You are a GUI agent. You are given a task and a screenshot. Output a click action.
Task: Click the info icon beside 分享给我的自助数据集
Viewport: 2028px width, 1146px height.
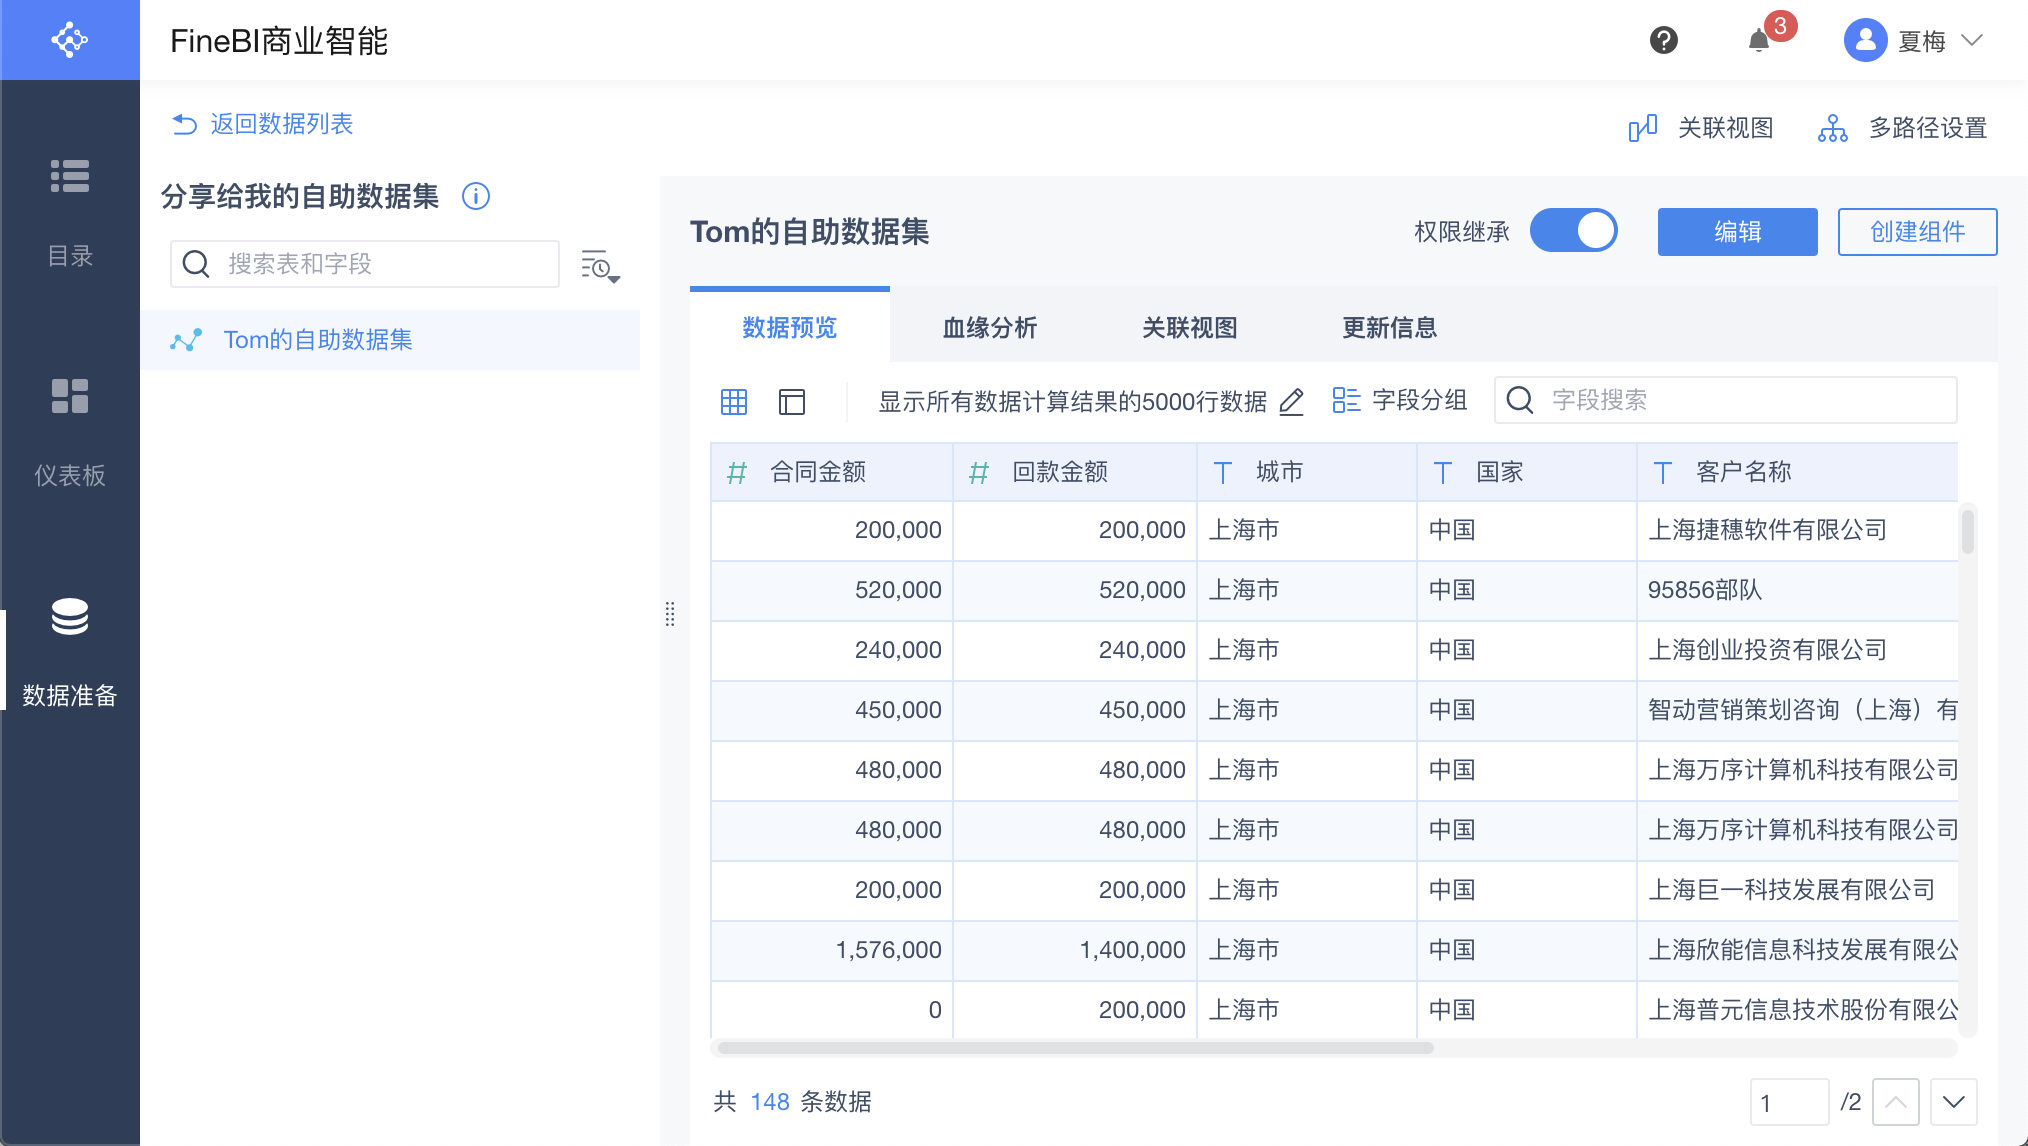pyautogui.click(x=476, y=196)
